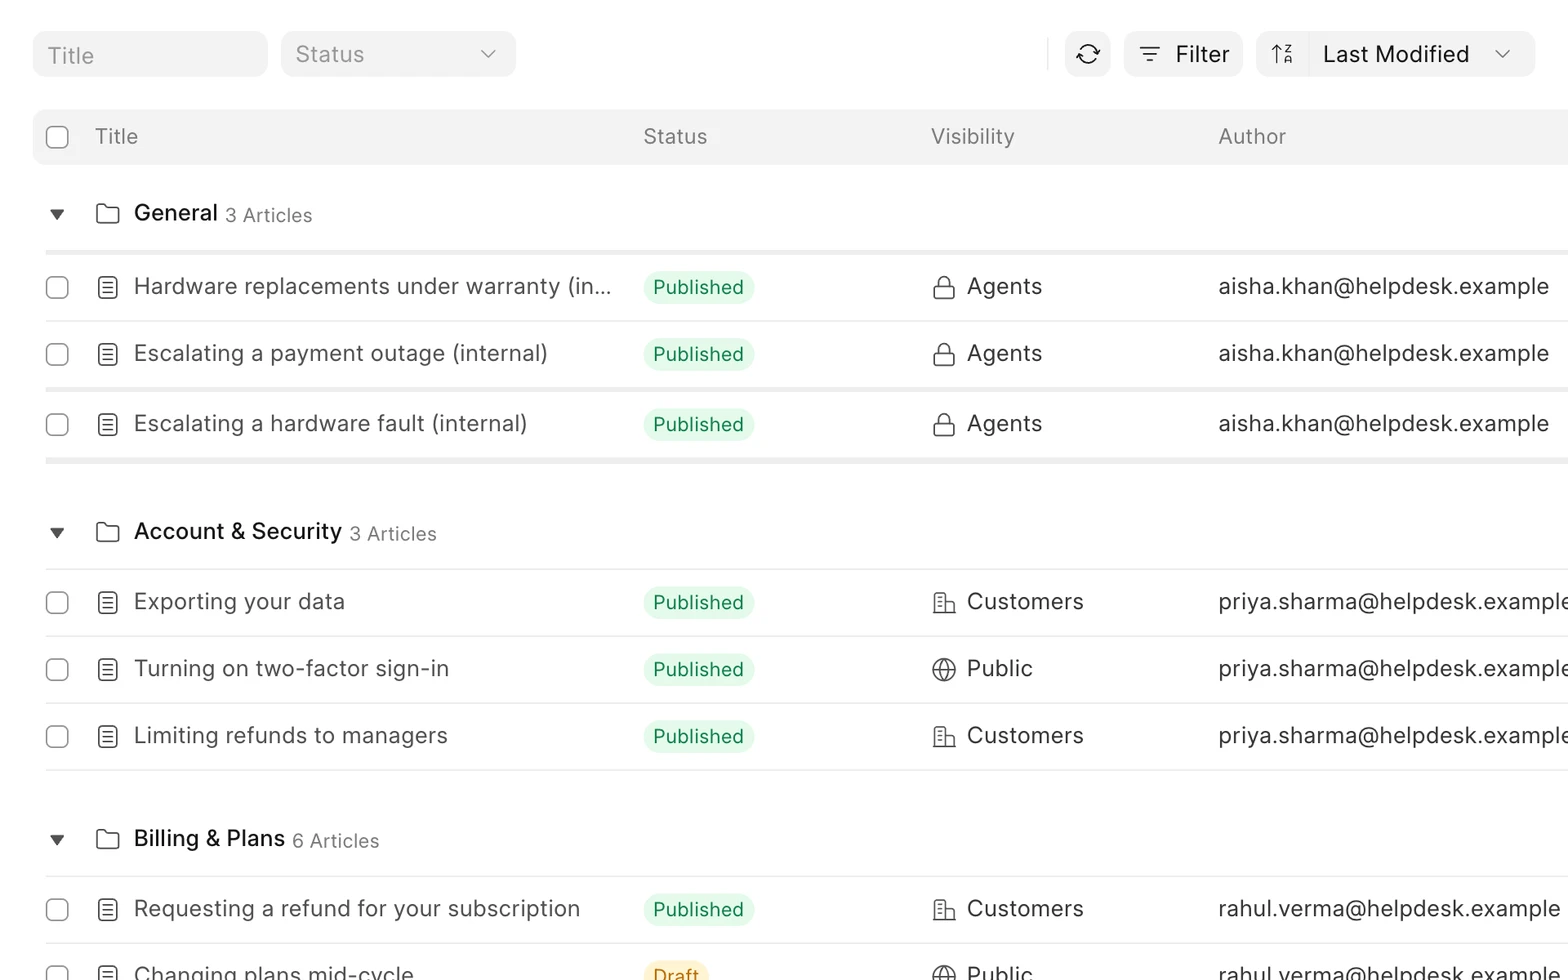
Task: Select the Limiting refunds to managers checkbox
Action: pos(57,736)
